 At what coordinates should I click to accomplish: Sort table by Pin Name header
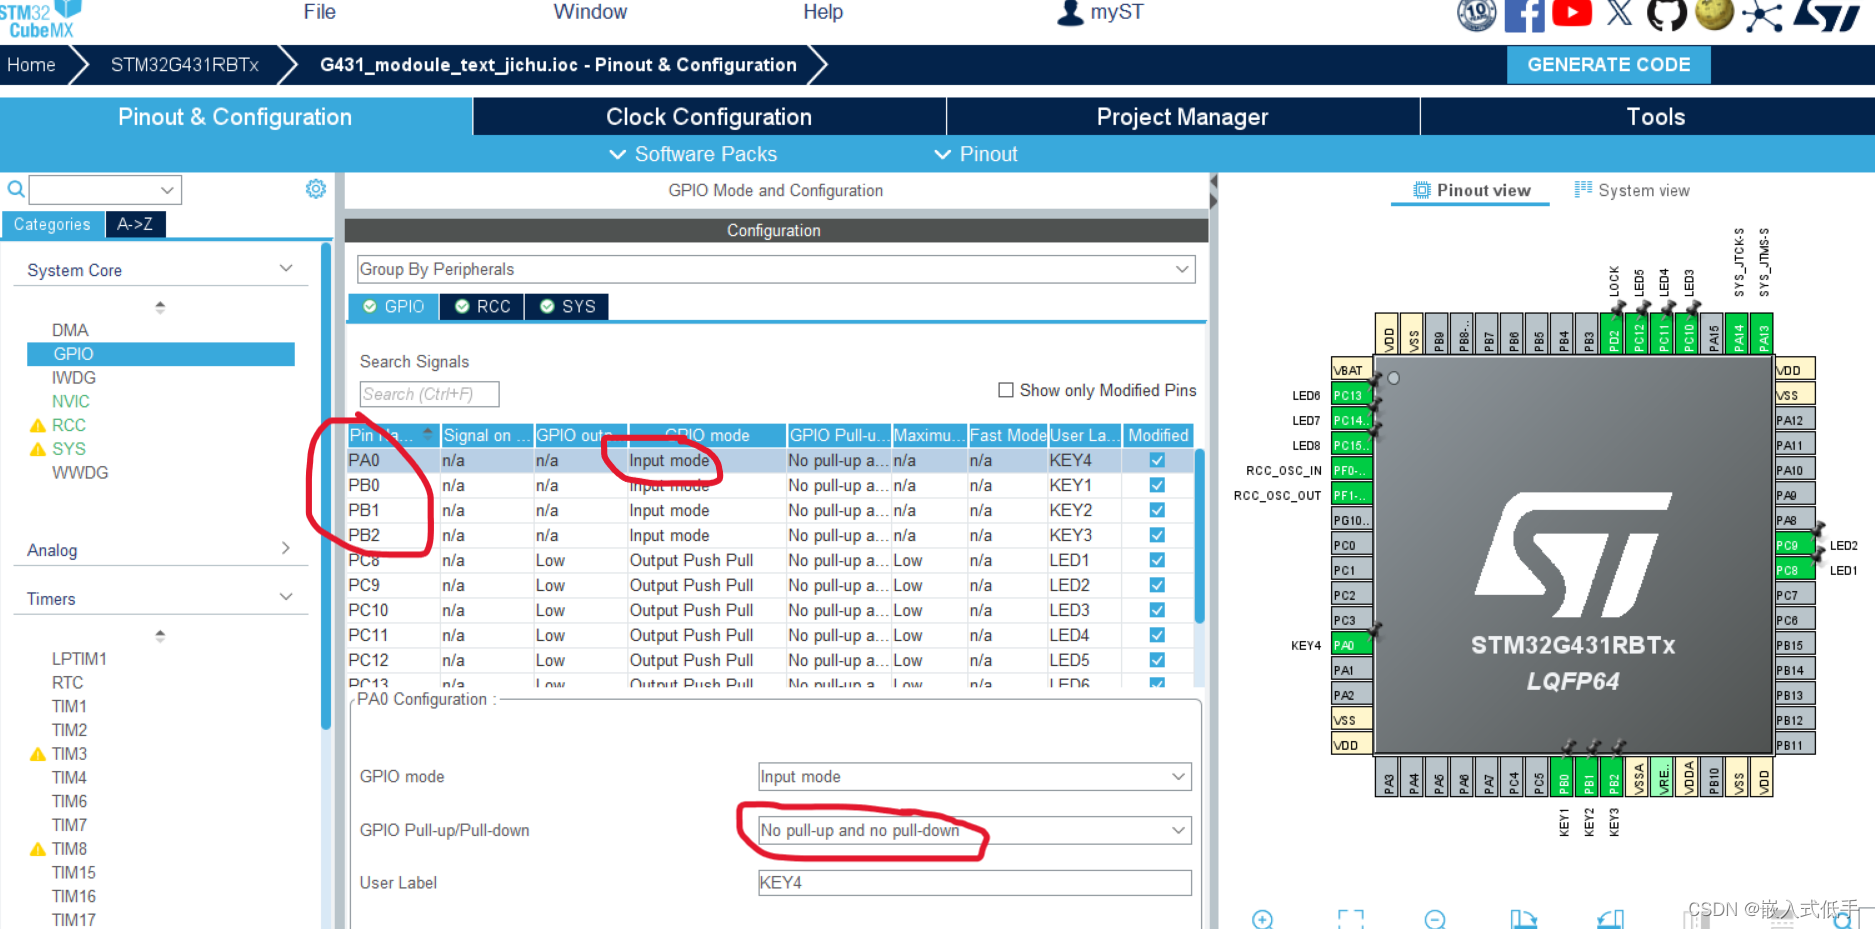(392, 435)
